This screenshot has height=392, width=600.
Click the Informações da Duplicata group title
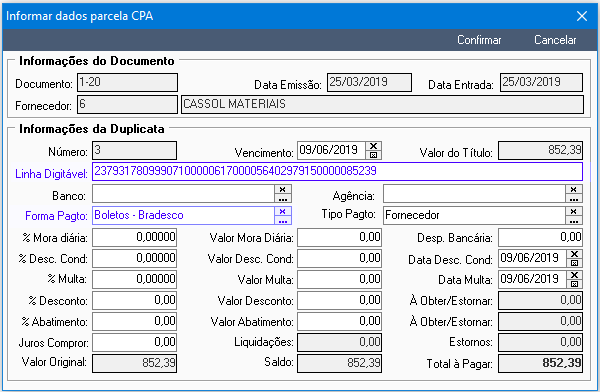tap(92, 129)
